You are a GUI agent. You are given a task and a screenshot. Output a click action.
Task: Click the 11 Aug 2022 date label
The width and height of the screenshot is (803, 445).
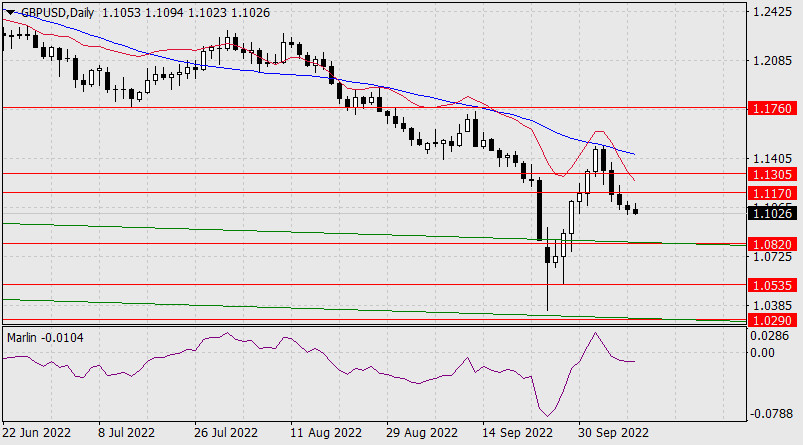tap(326, 433)
